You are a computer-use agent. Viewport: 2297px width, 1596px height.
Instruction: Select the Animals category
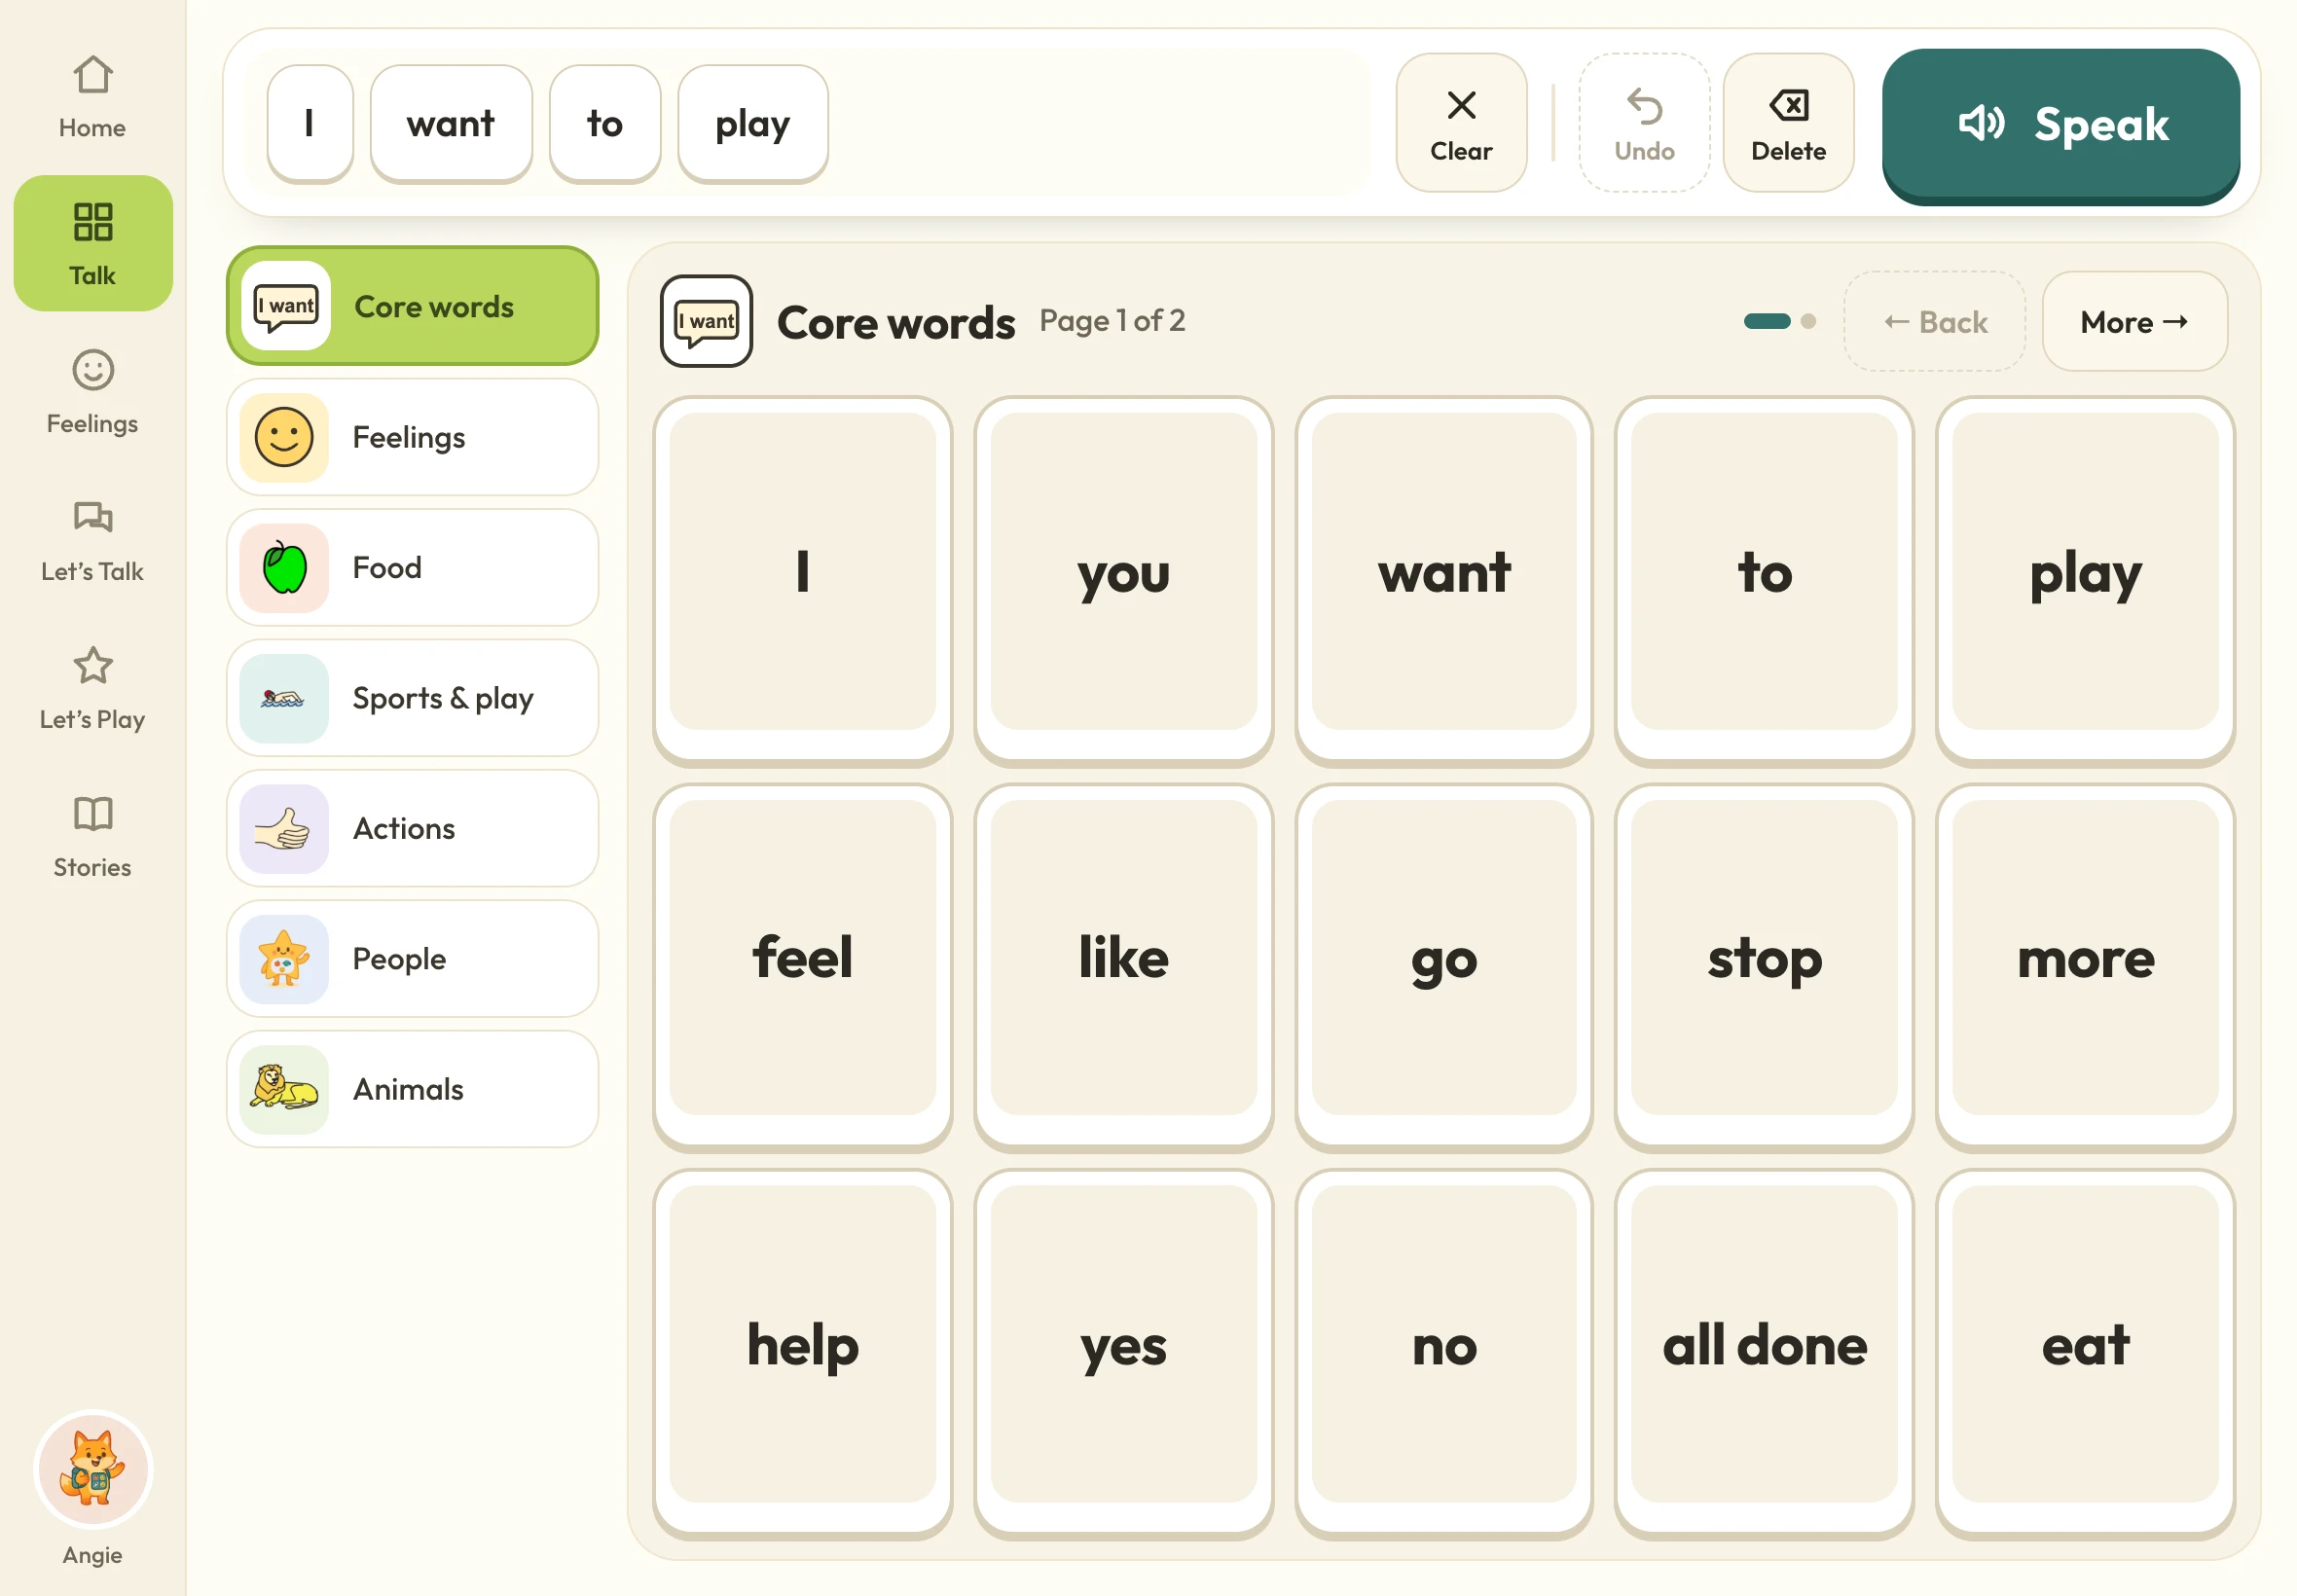click(x=412, y=1089)
